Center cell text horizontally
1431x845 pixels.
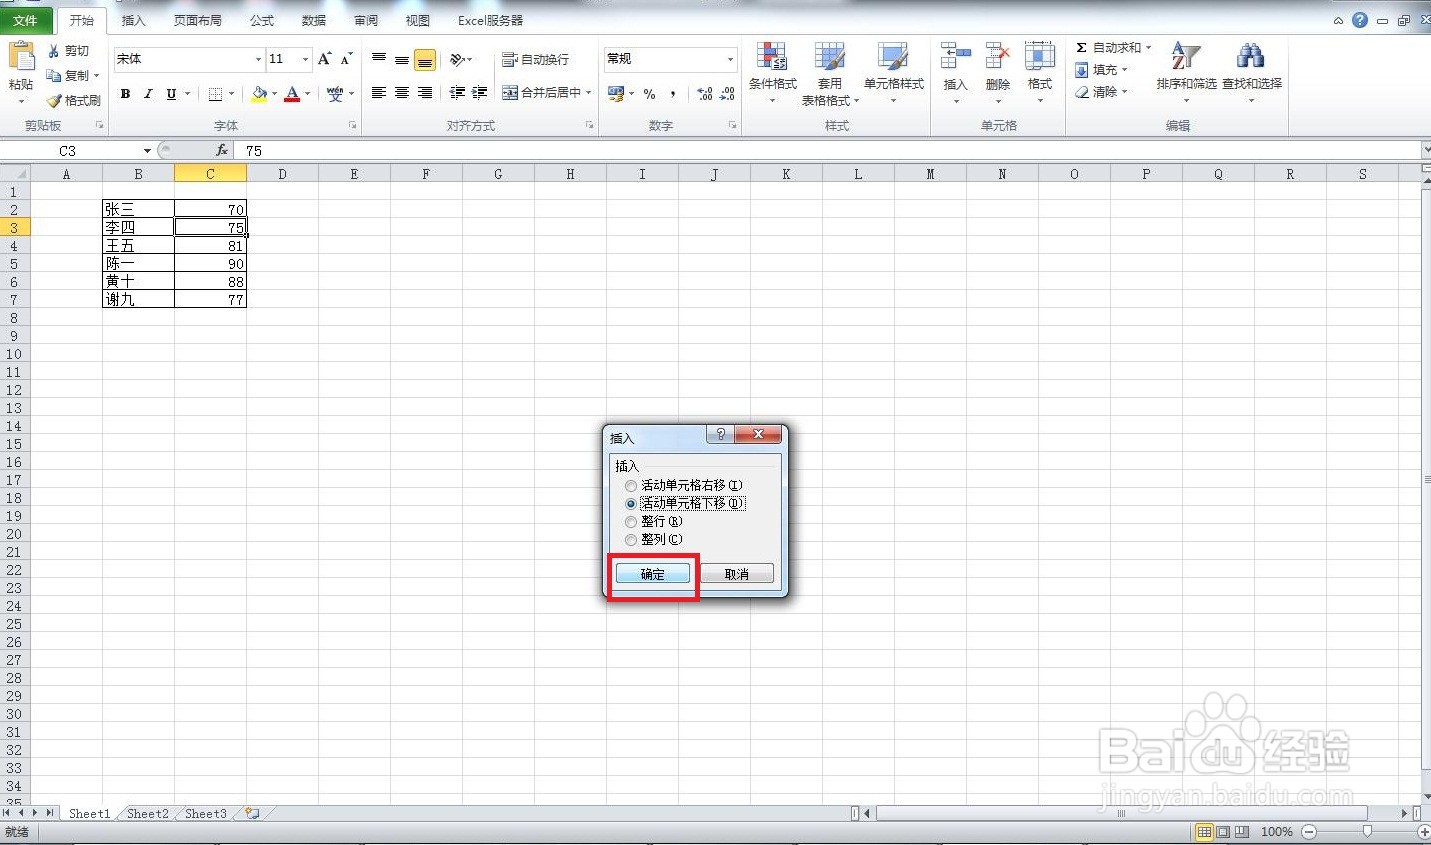(402, 93)
